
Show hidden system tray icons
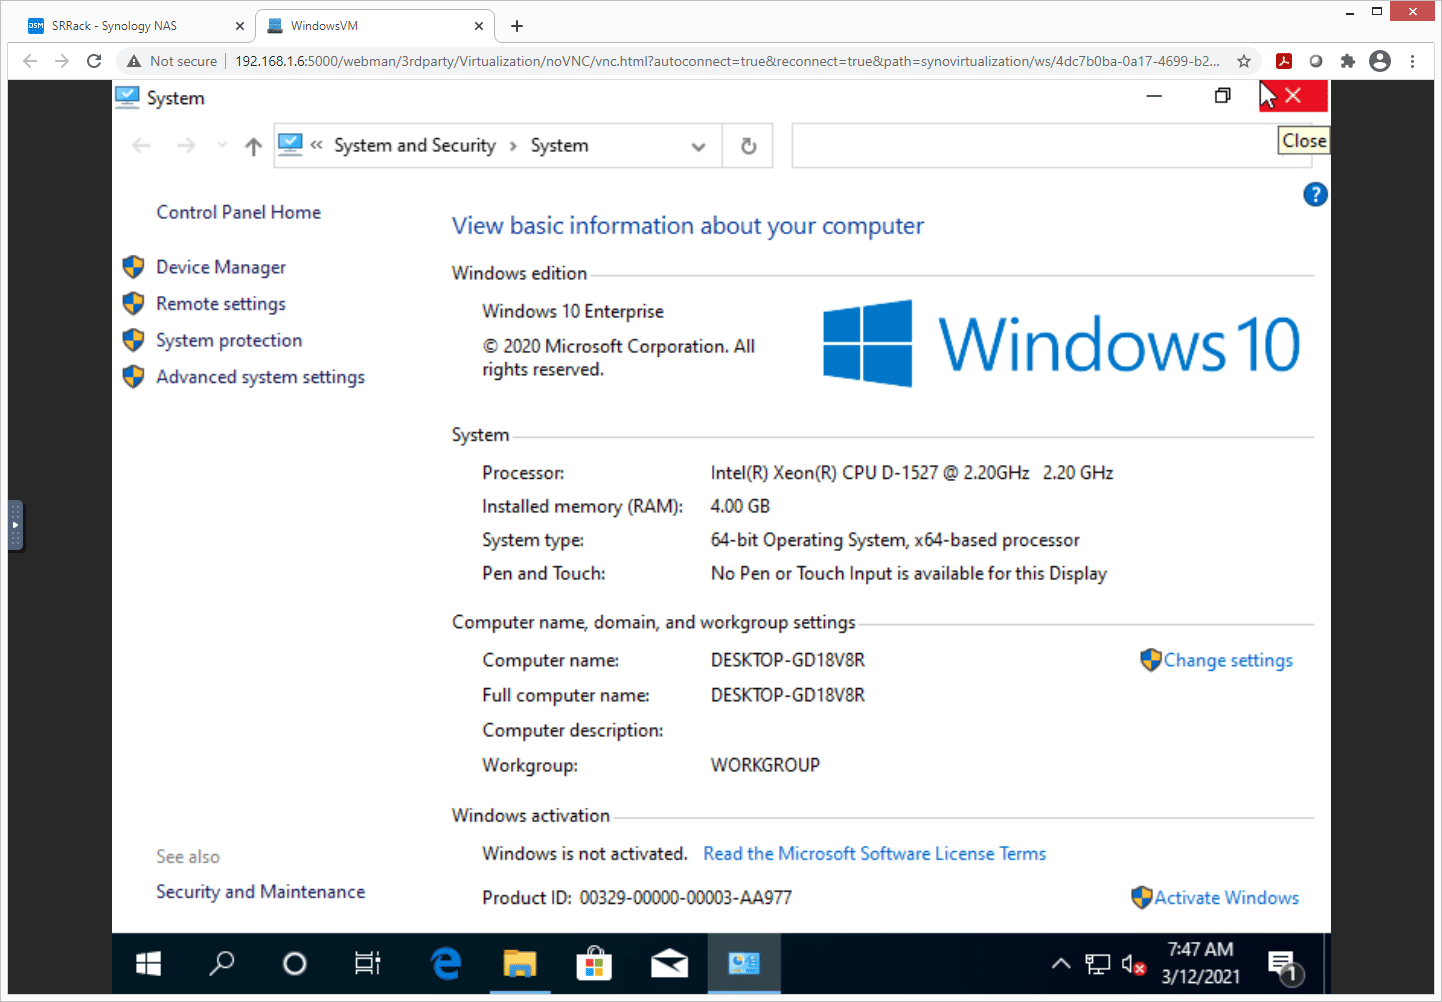[x=1061, y=964]
